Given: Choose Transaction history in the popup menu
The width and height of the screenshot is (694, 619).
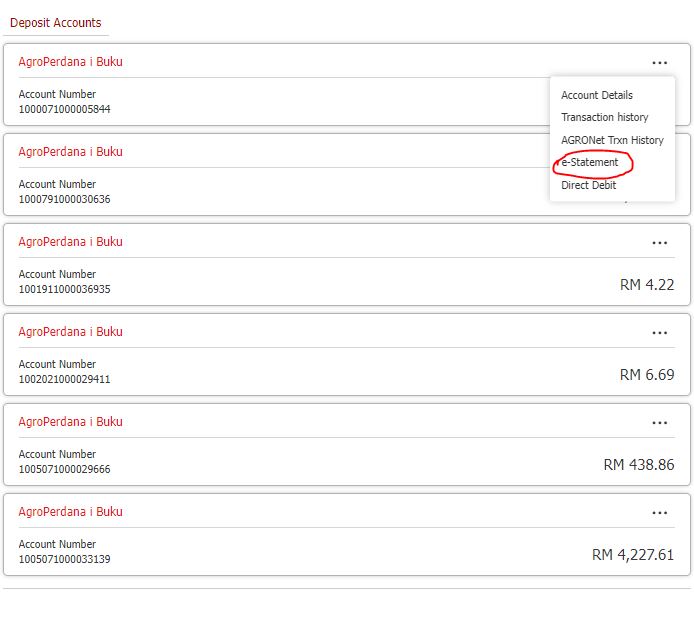Looking at the screenshot, I should coord(604,117).
